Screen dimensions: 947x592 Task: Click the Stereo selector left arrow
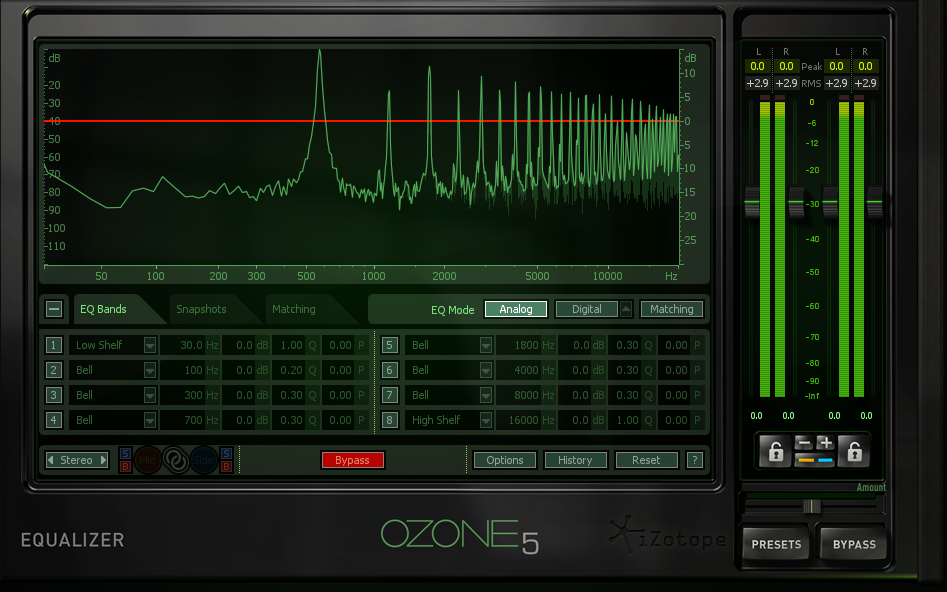coord(51,460)
